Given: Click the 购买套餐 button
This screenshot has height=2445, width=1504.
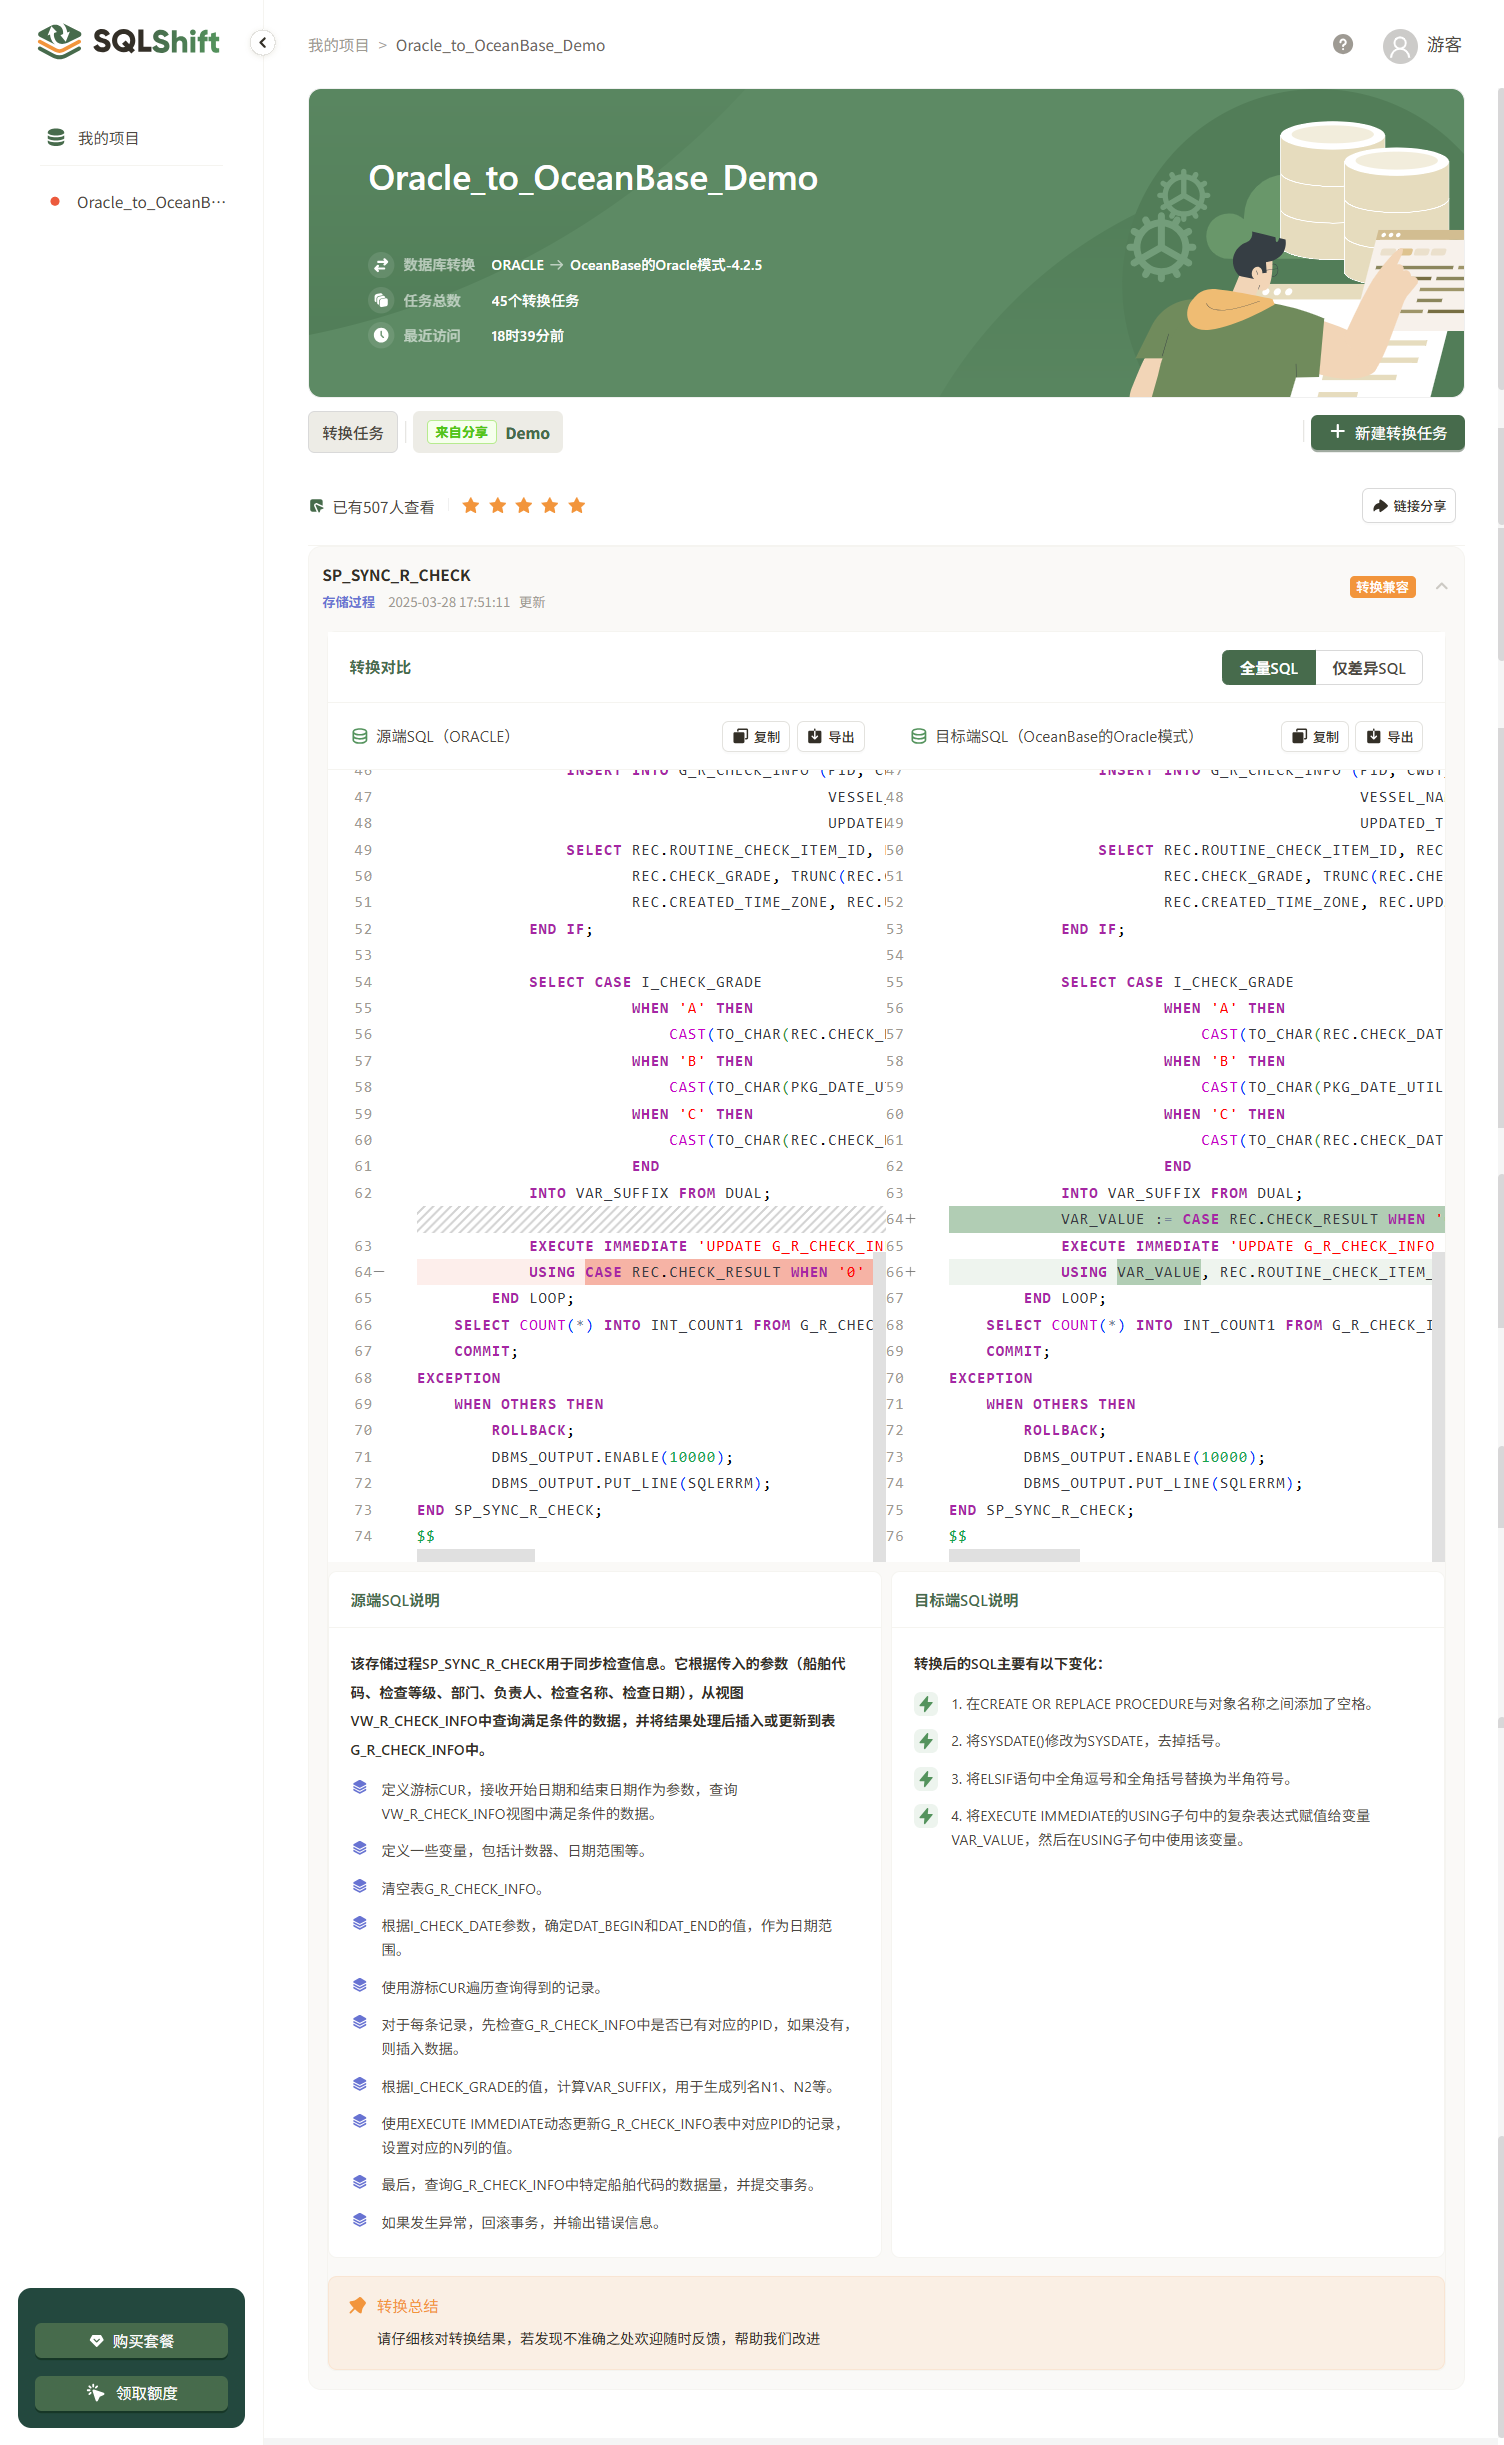Looking at the screenshot, I should [x=131, y=2341].
